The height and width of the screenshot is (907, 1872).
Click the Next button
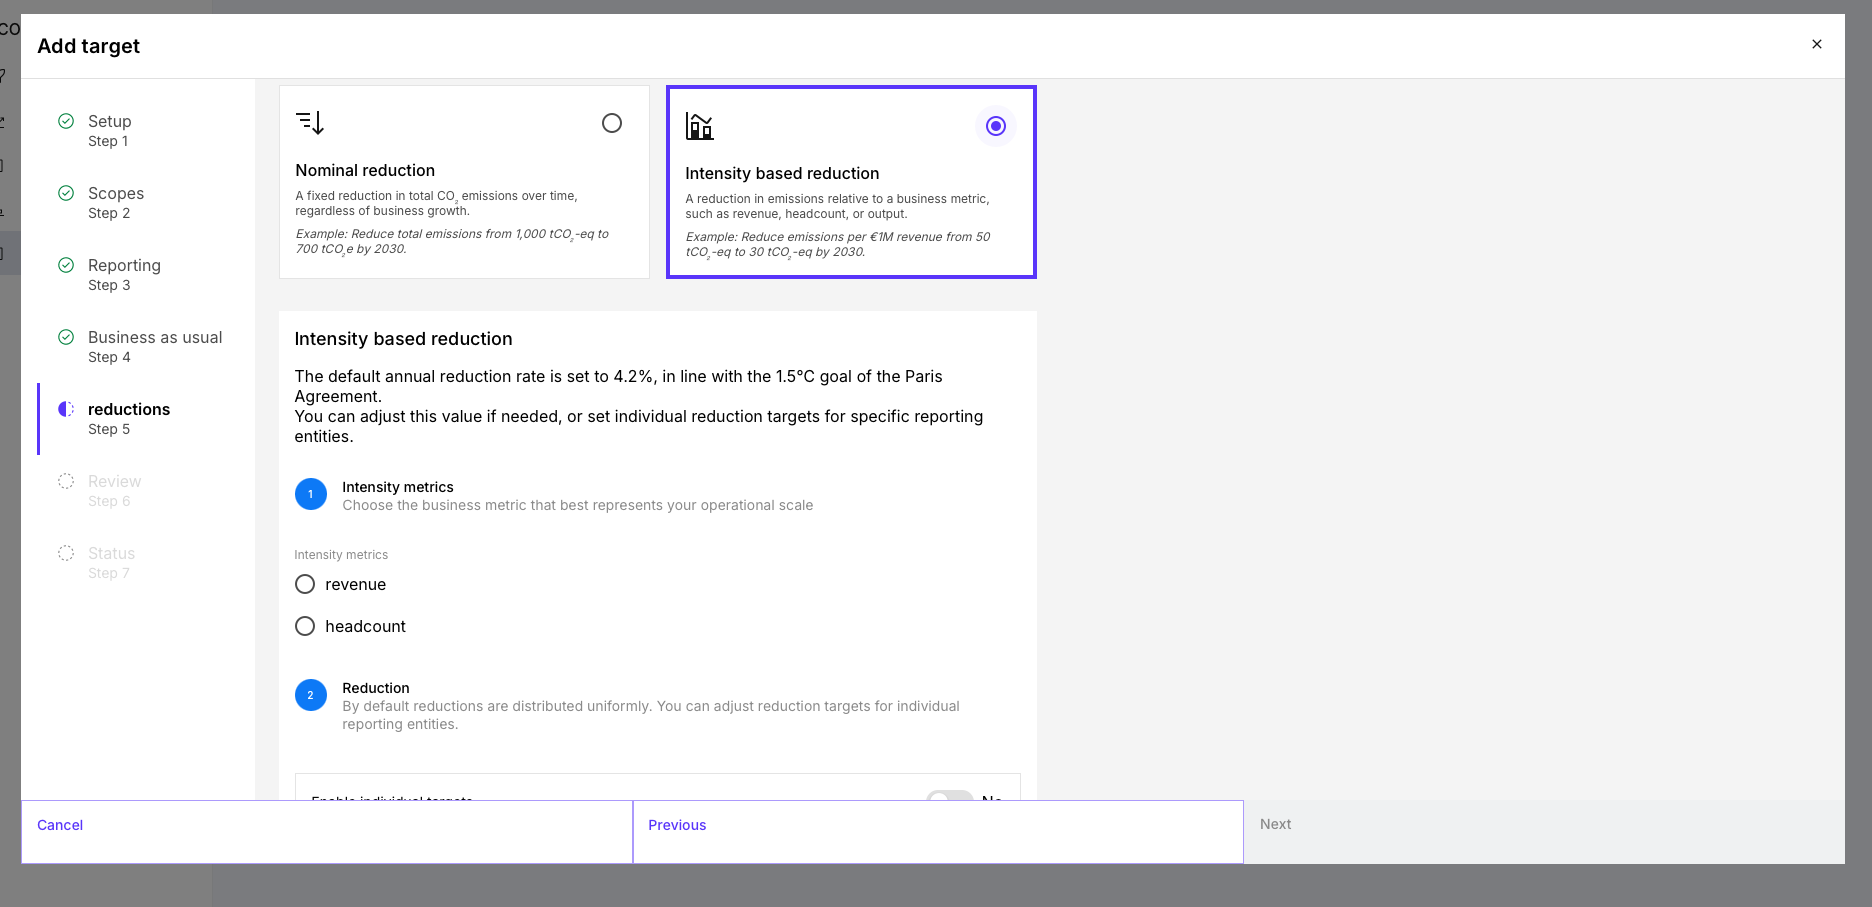(x=1544, y=832)
